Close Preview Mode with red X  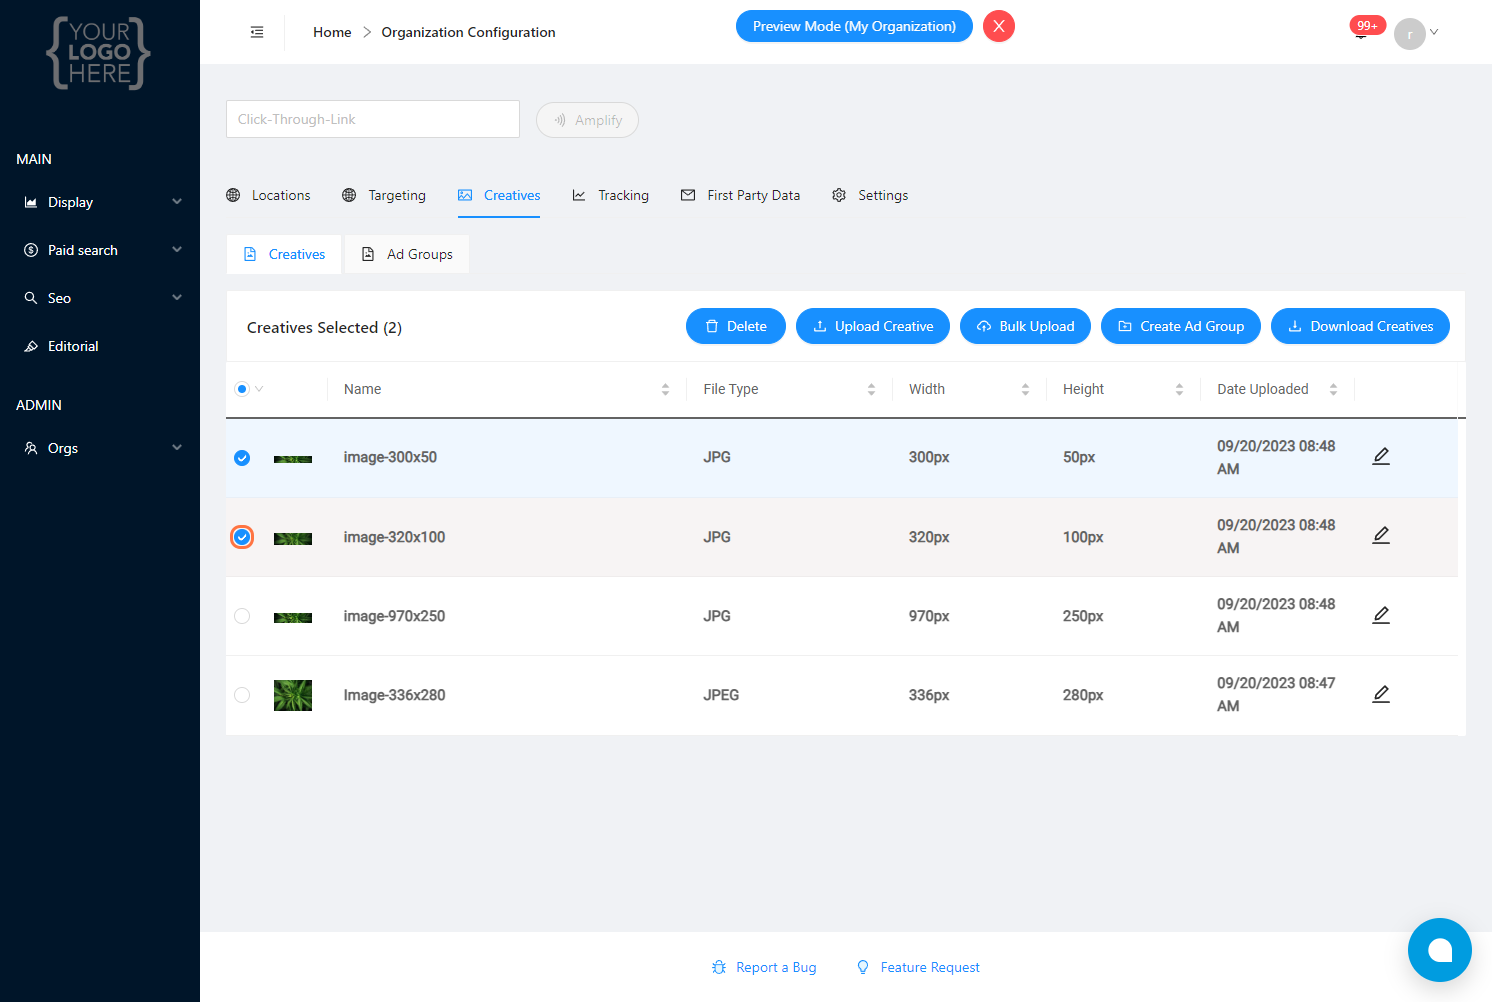(x=998, y=26)
